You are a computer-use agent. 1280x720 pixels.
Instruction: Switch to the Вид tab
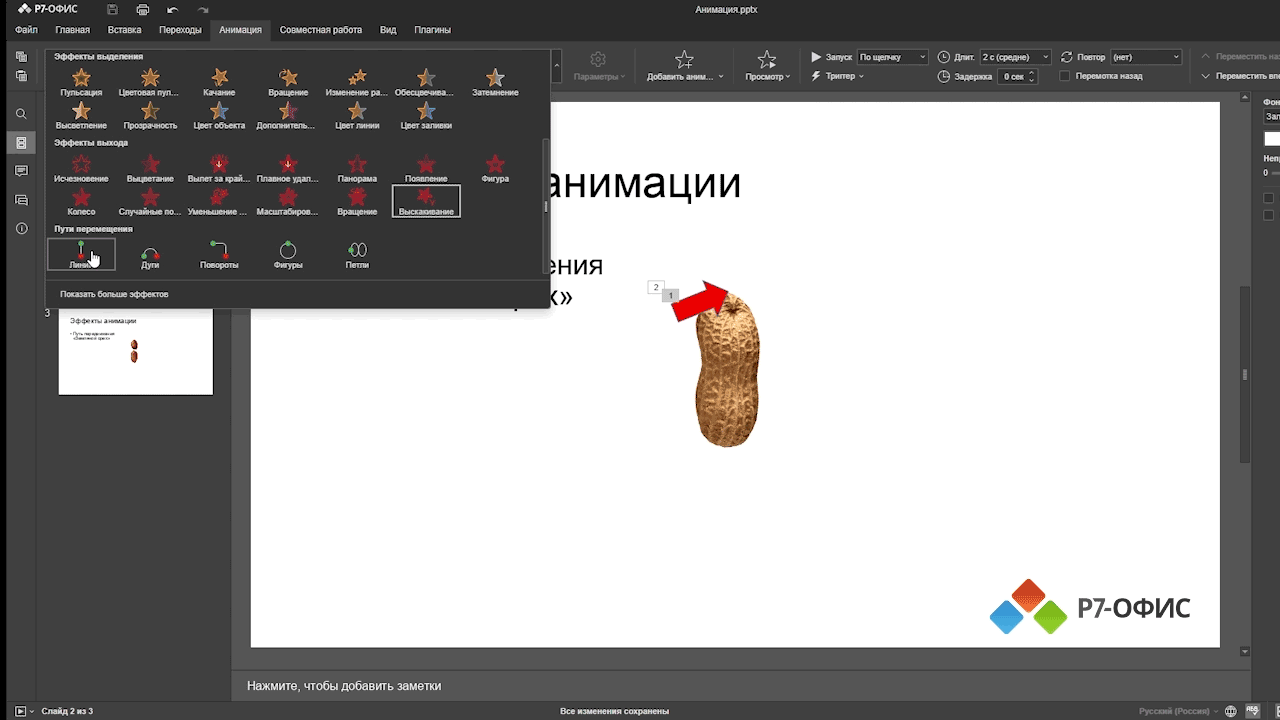(388, 30)
